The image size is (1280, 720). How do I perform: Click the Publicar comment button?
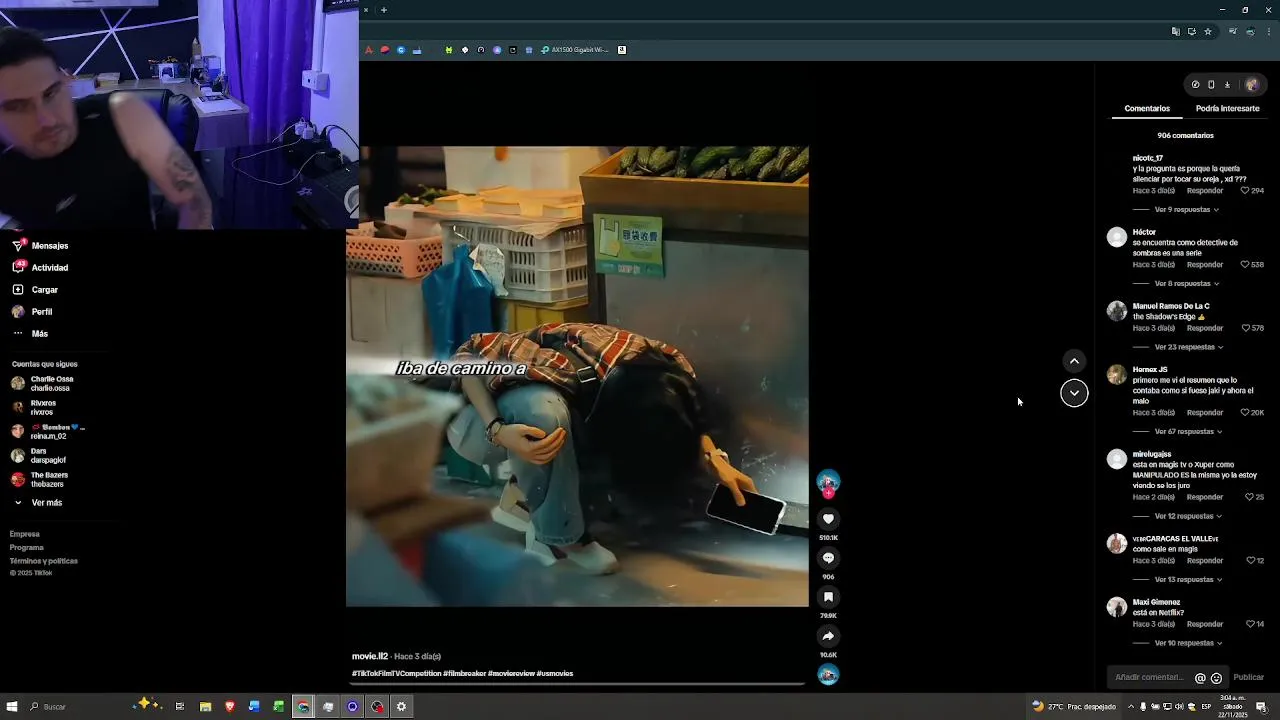[x=1248, y=678]
